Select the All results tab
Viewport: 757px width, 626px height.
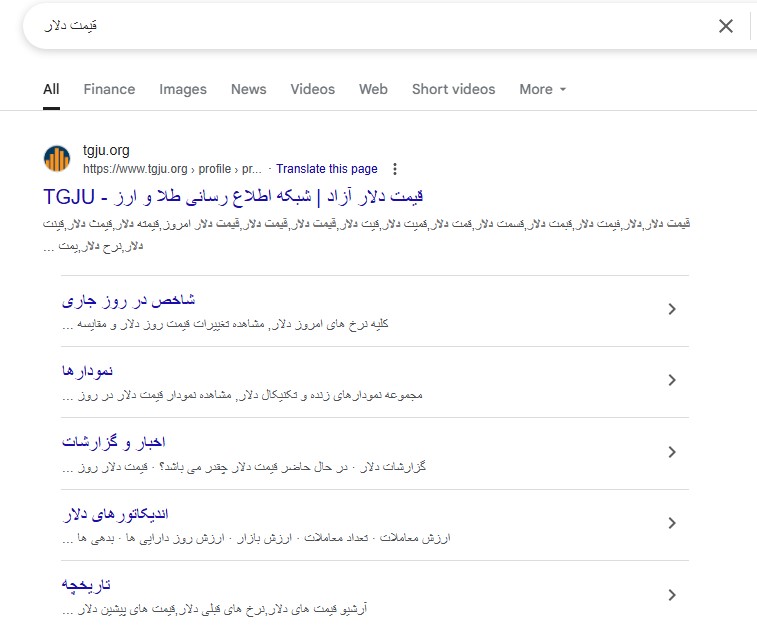pos(51,89)
